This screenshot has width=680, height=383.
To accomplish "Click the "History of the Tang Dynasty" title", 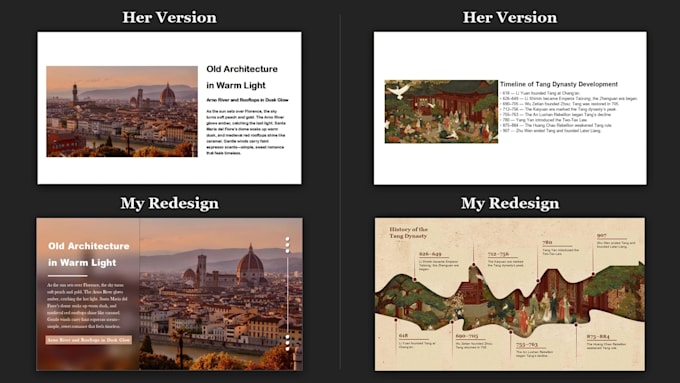I will click(x=408, y=232).
